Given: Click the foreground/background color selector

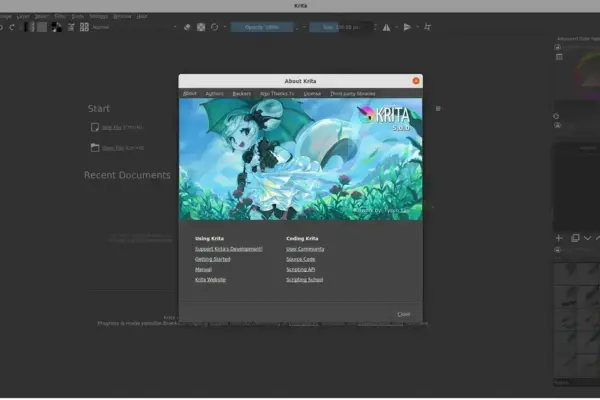Looking at the screenshot, I should (x=56, y=27).
